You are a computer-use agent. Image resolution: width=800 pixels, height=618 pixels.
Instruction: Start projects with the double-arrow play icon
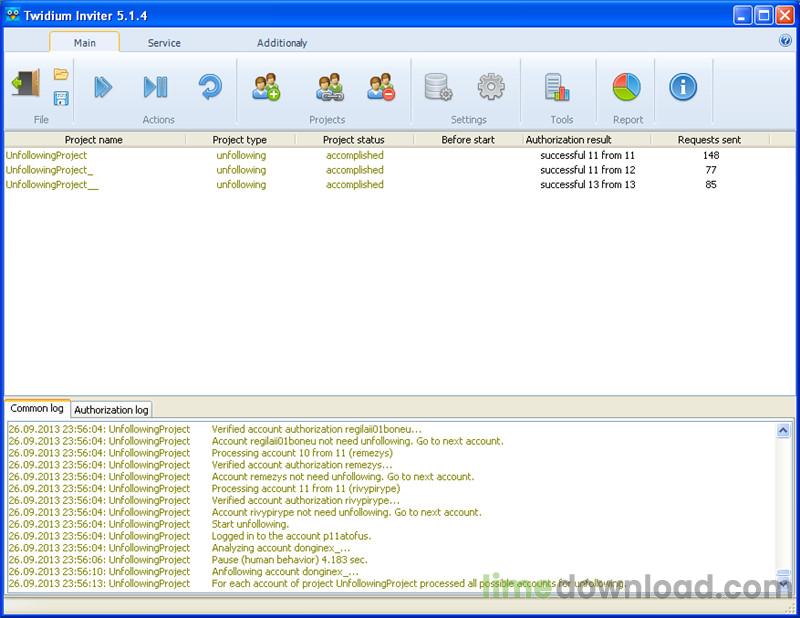tap(104, 87)
